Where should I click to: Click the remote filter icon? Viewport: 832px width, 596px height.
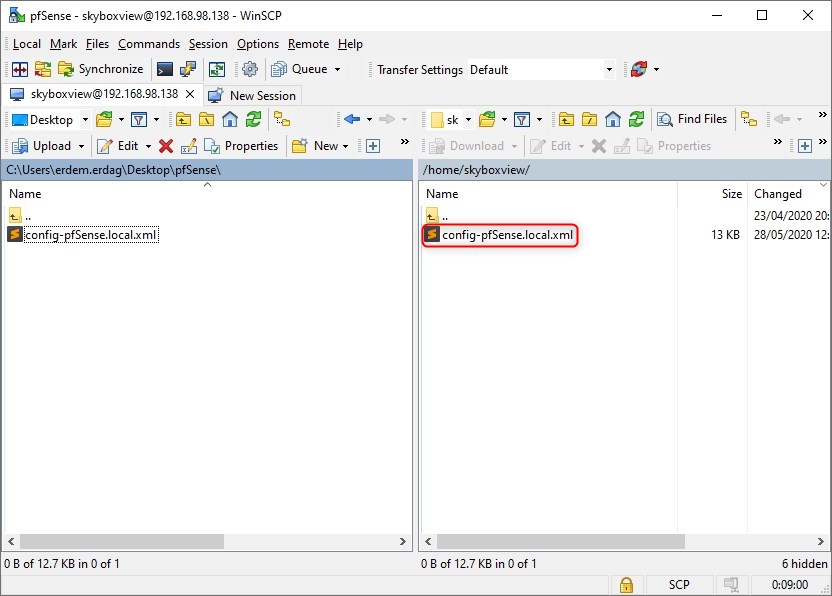tap(522, 119)
